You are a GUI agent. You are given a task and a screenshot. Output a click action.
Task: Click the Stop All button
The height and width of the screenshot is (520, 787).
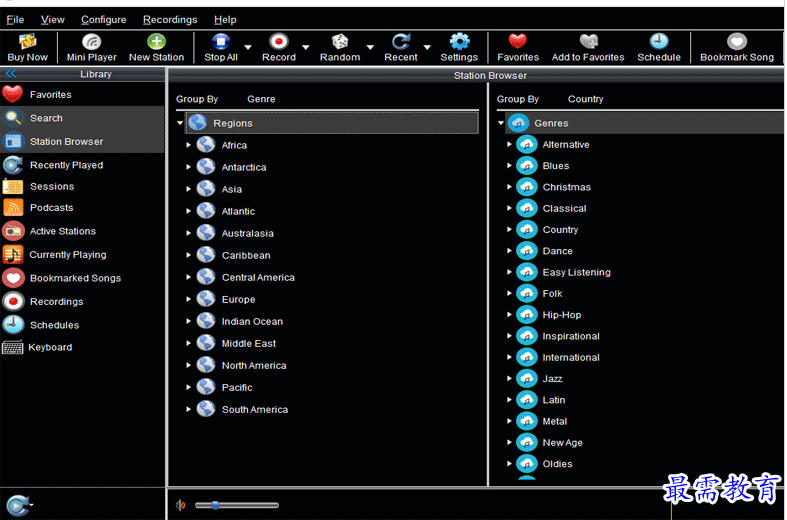click(x=220, y=48)
